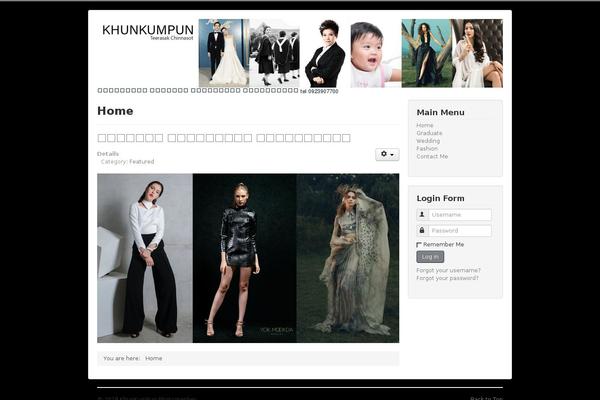The image size is (600, 400).
Task: Open Contact Me in the Main Menu
Action: pyautogui.click(x=432, y=157)
